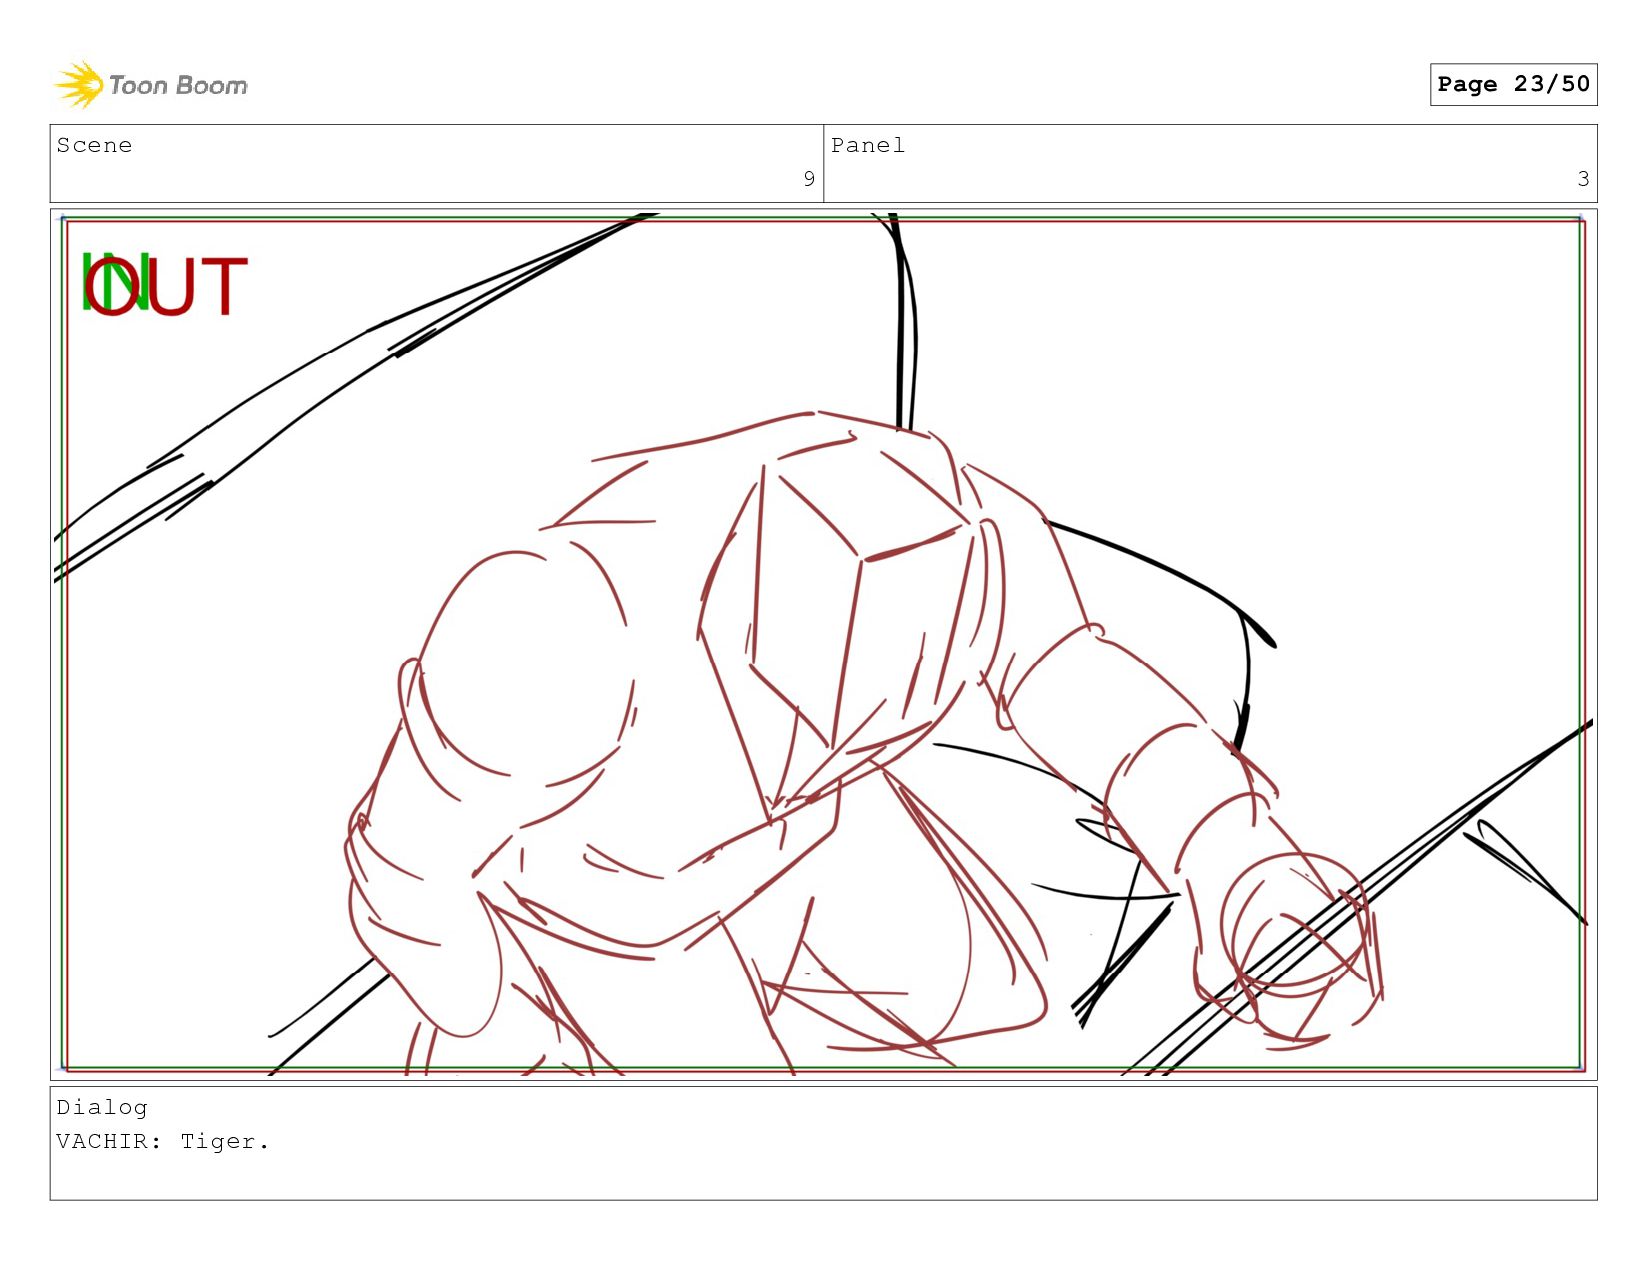The width and height of the screenshot is (1650, 1275).
Task: Click the 'Scene' label
Action: (x=94, y=145)
